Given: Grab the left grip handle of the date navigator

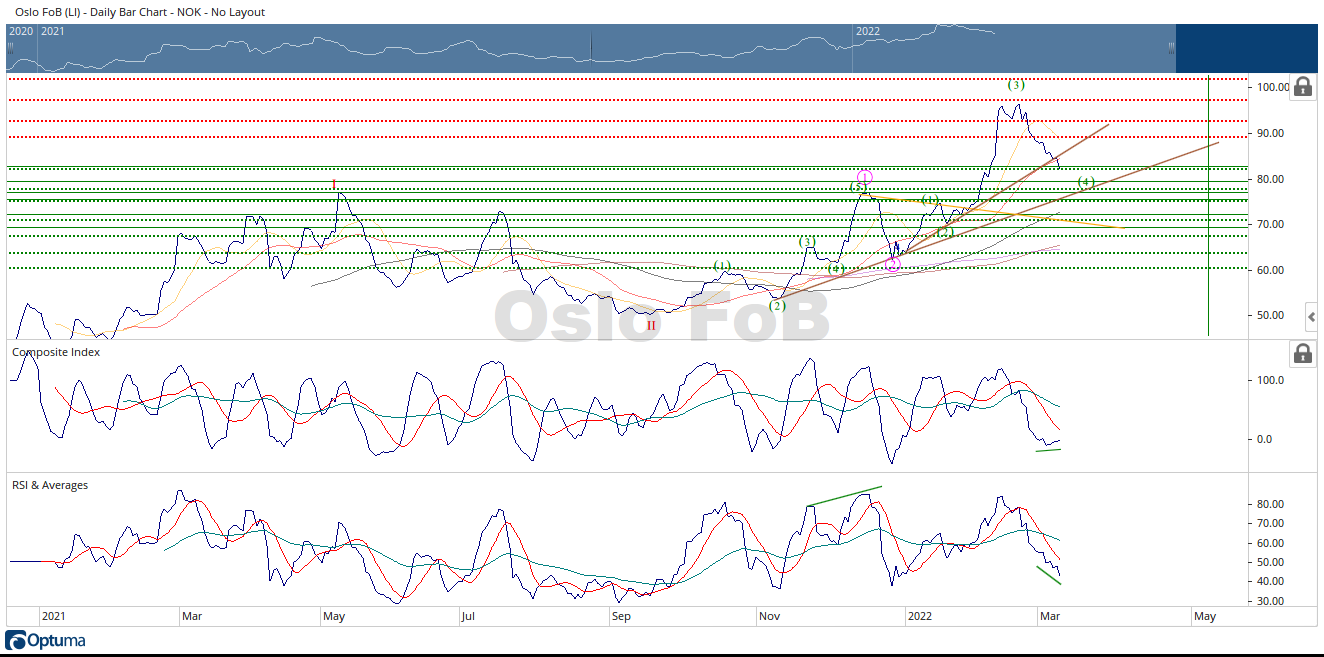Looking at the screenshot, I should point(10,47).
